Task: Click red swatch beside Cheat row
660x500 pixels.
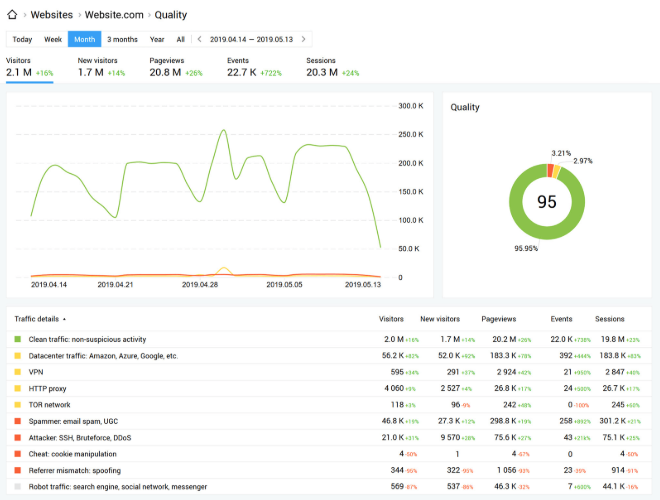Action: tap(18, 454)
